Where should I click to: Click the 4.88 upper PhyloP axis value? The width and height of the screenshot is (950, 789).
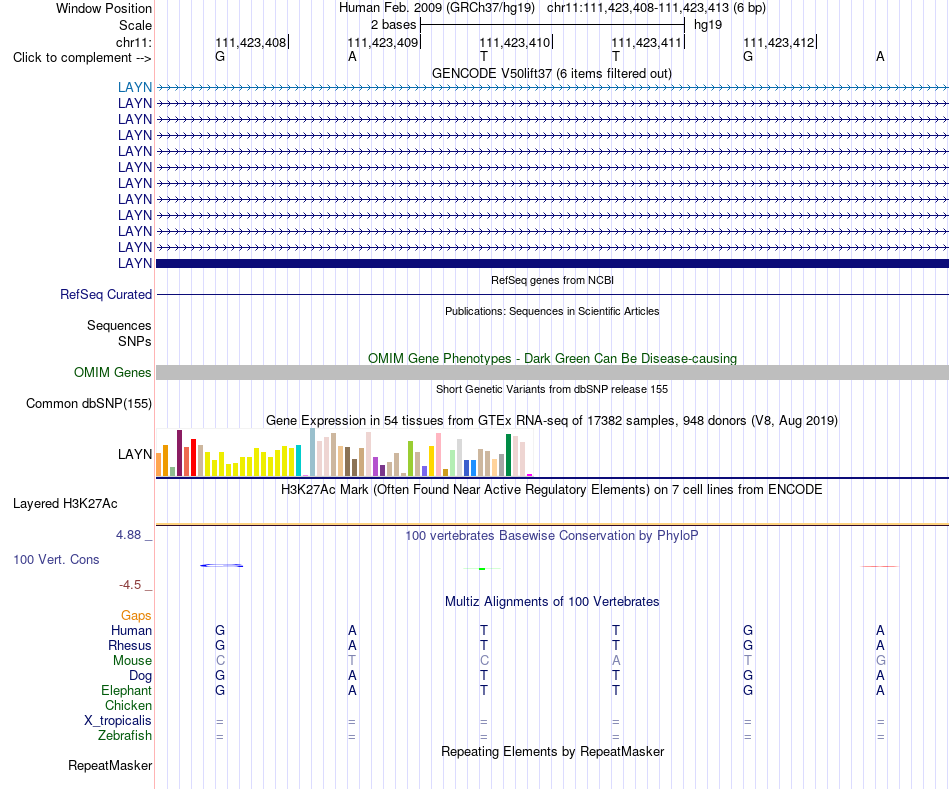point(128,535)
